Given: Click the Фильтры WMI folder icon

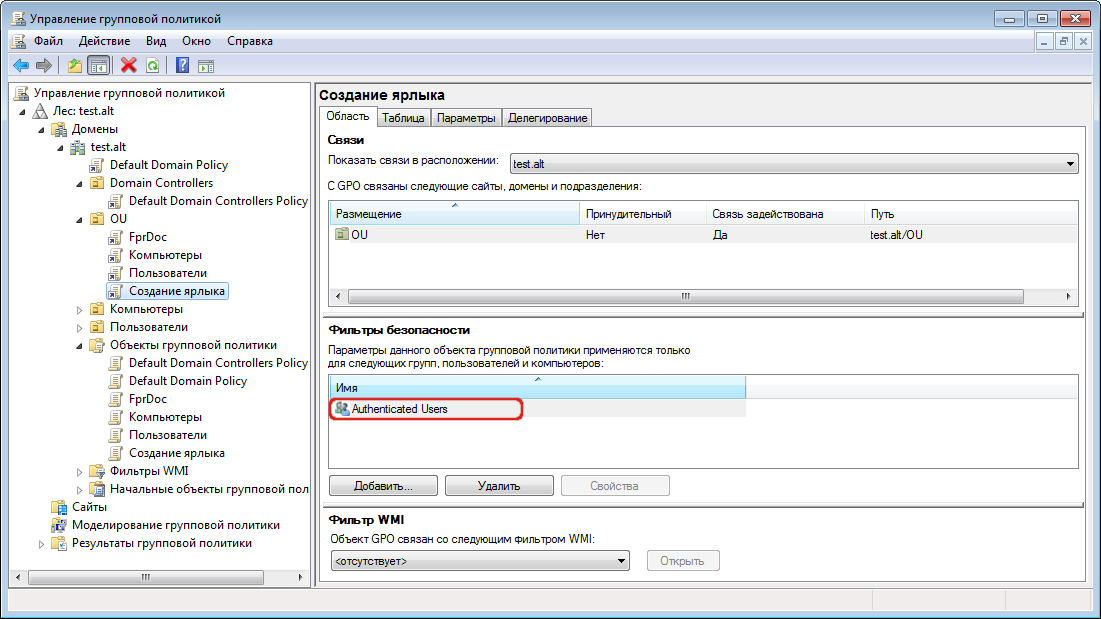Looking at the screenshot, I should pyautogui.click(x=97, y=471).
